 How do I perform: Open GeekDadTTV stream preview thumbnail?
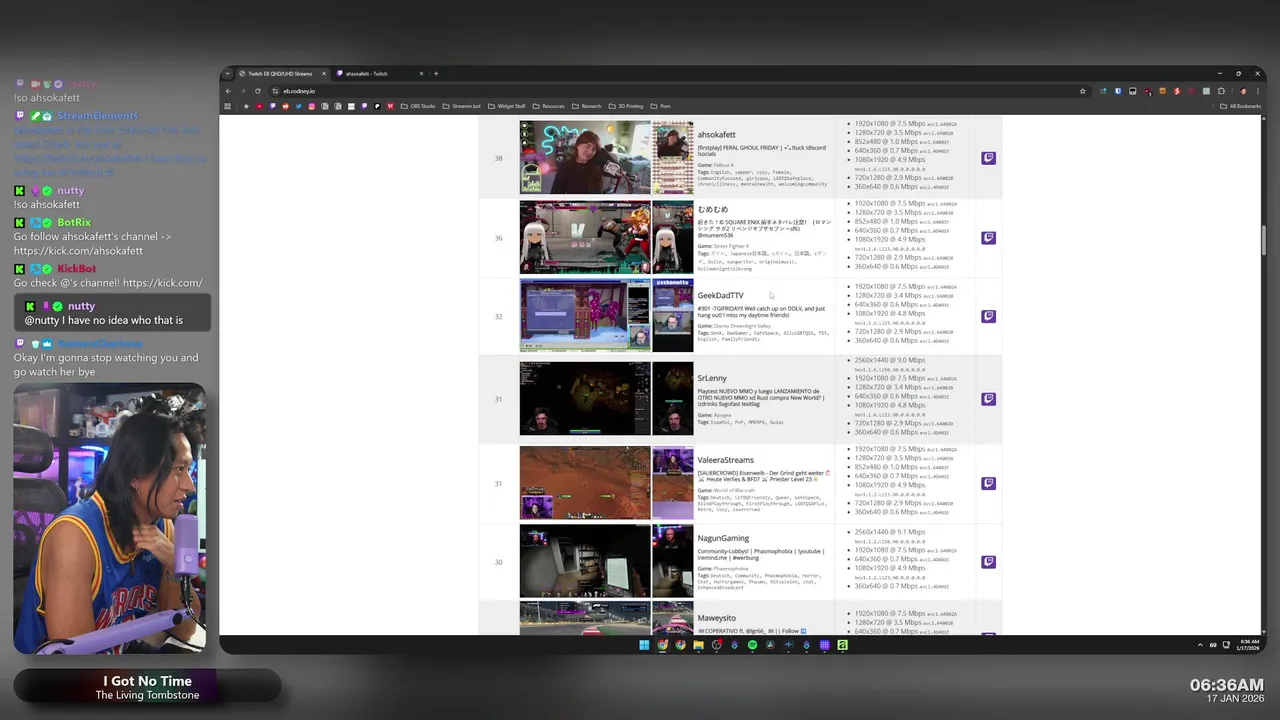pos(585,315)
